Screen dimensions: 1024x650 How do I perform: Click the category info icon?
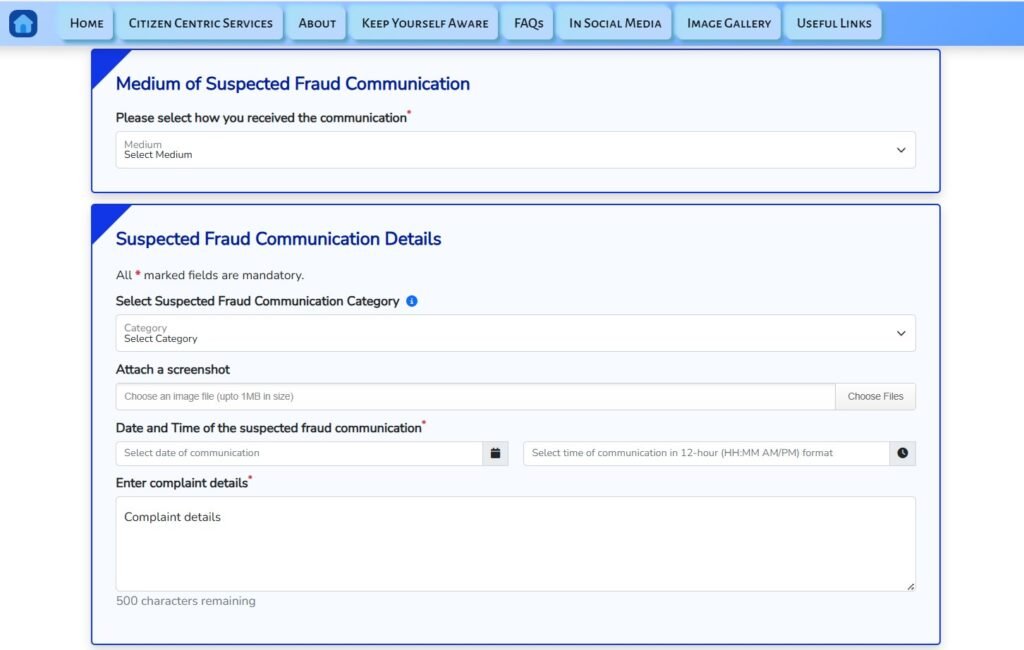tap(412, 301)
